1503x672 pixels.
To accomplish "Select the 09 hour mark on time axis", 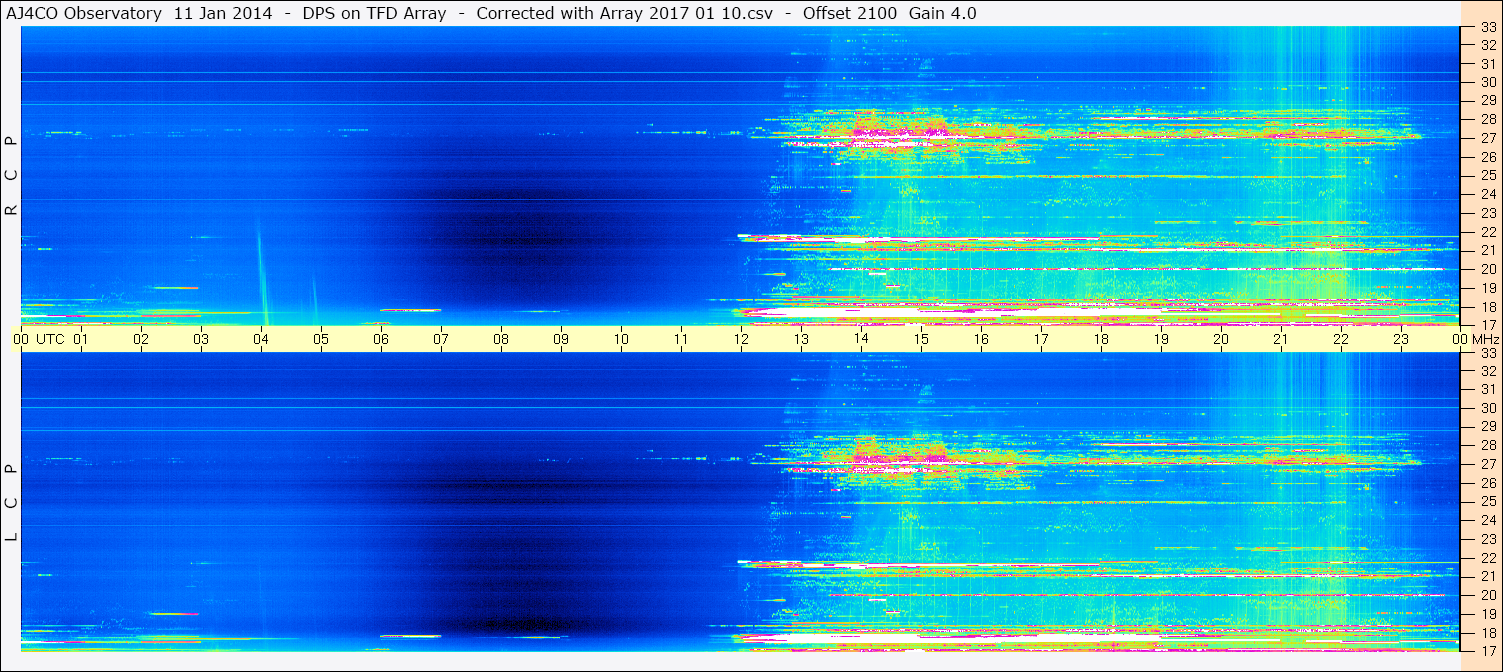I will (x=561, y=339).
